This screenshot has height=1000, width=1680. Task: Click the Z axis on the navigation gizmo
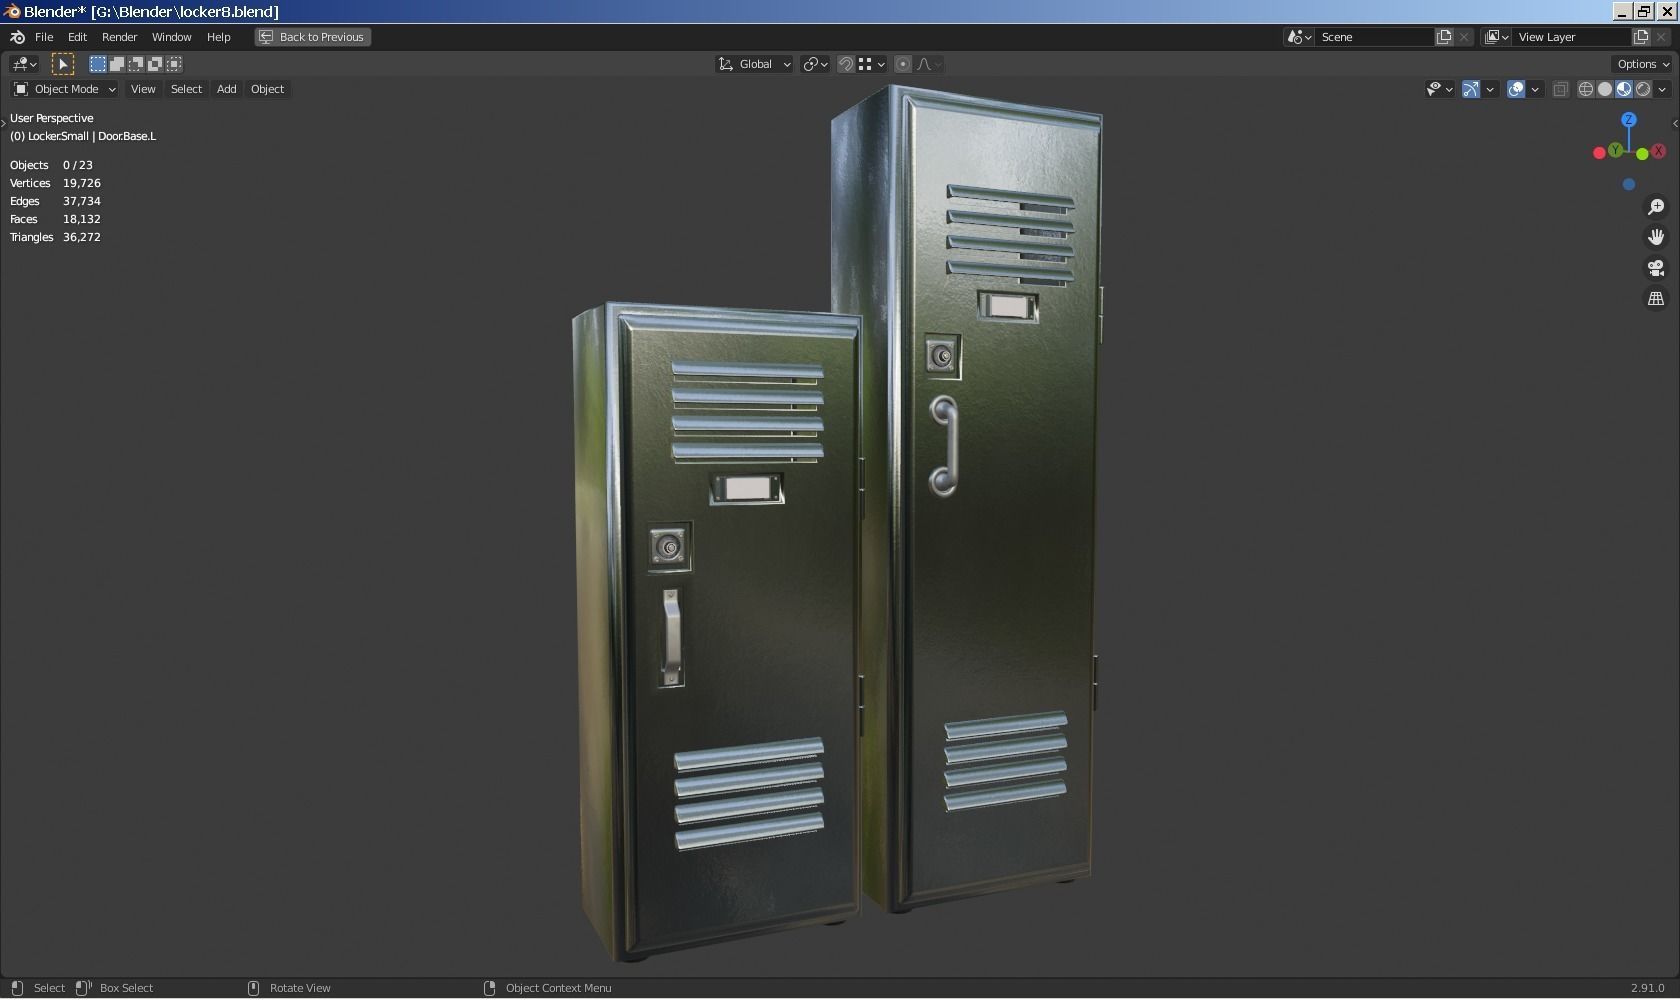pos(1629,119)
